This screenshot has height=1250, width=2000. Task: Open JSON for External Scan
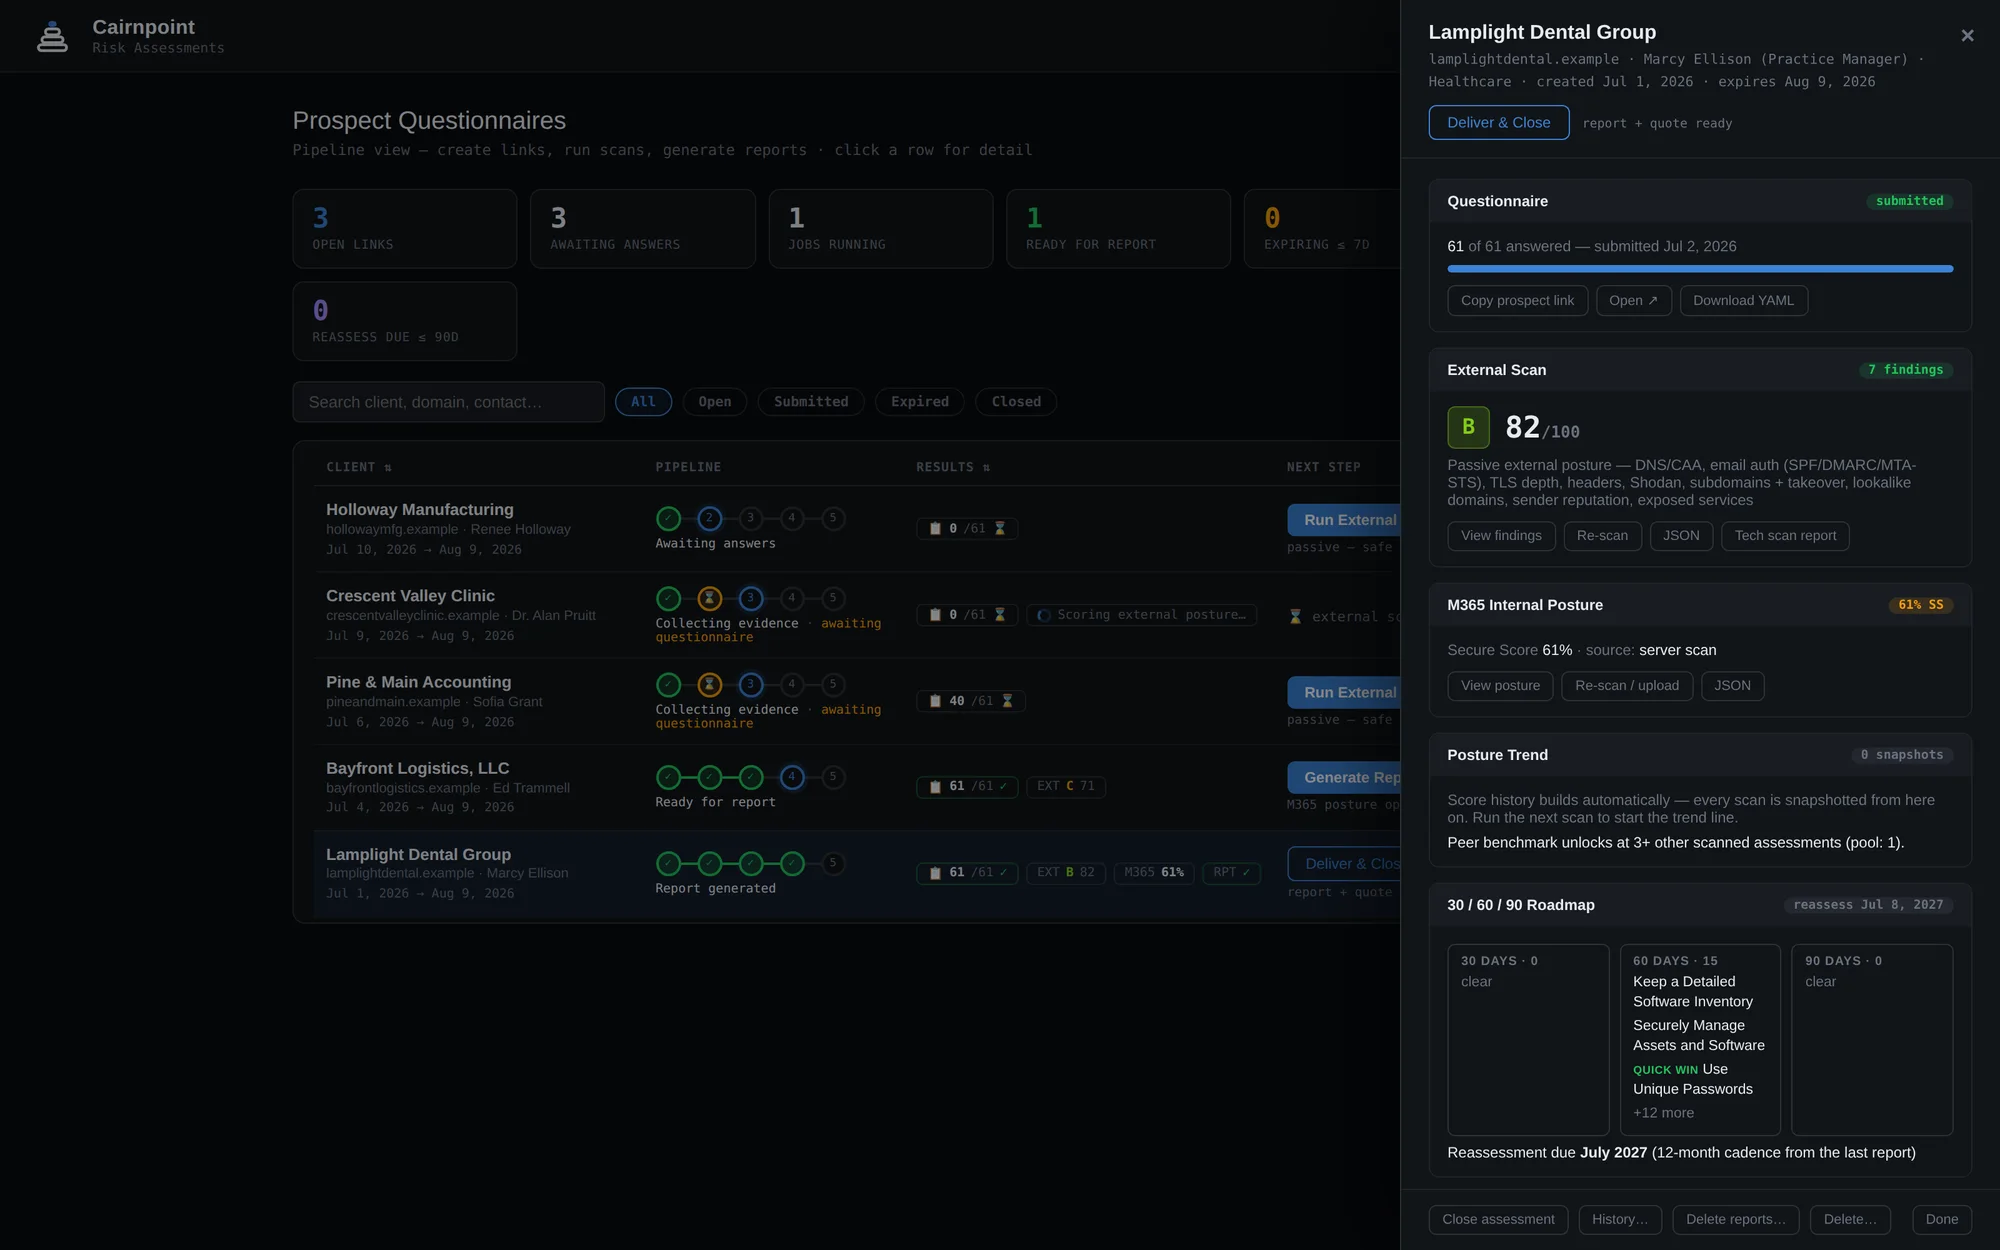click(1681, 536)
